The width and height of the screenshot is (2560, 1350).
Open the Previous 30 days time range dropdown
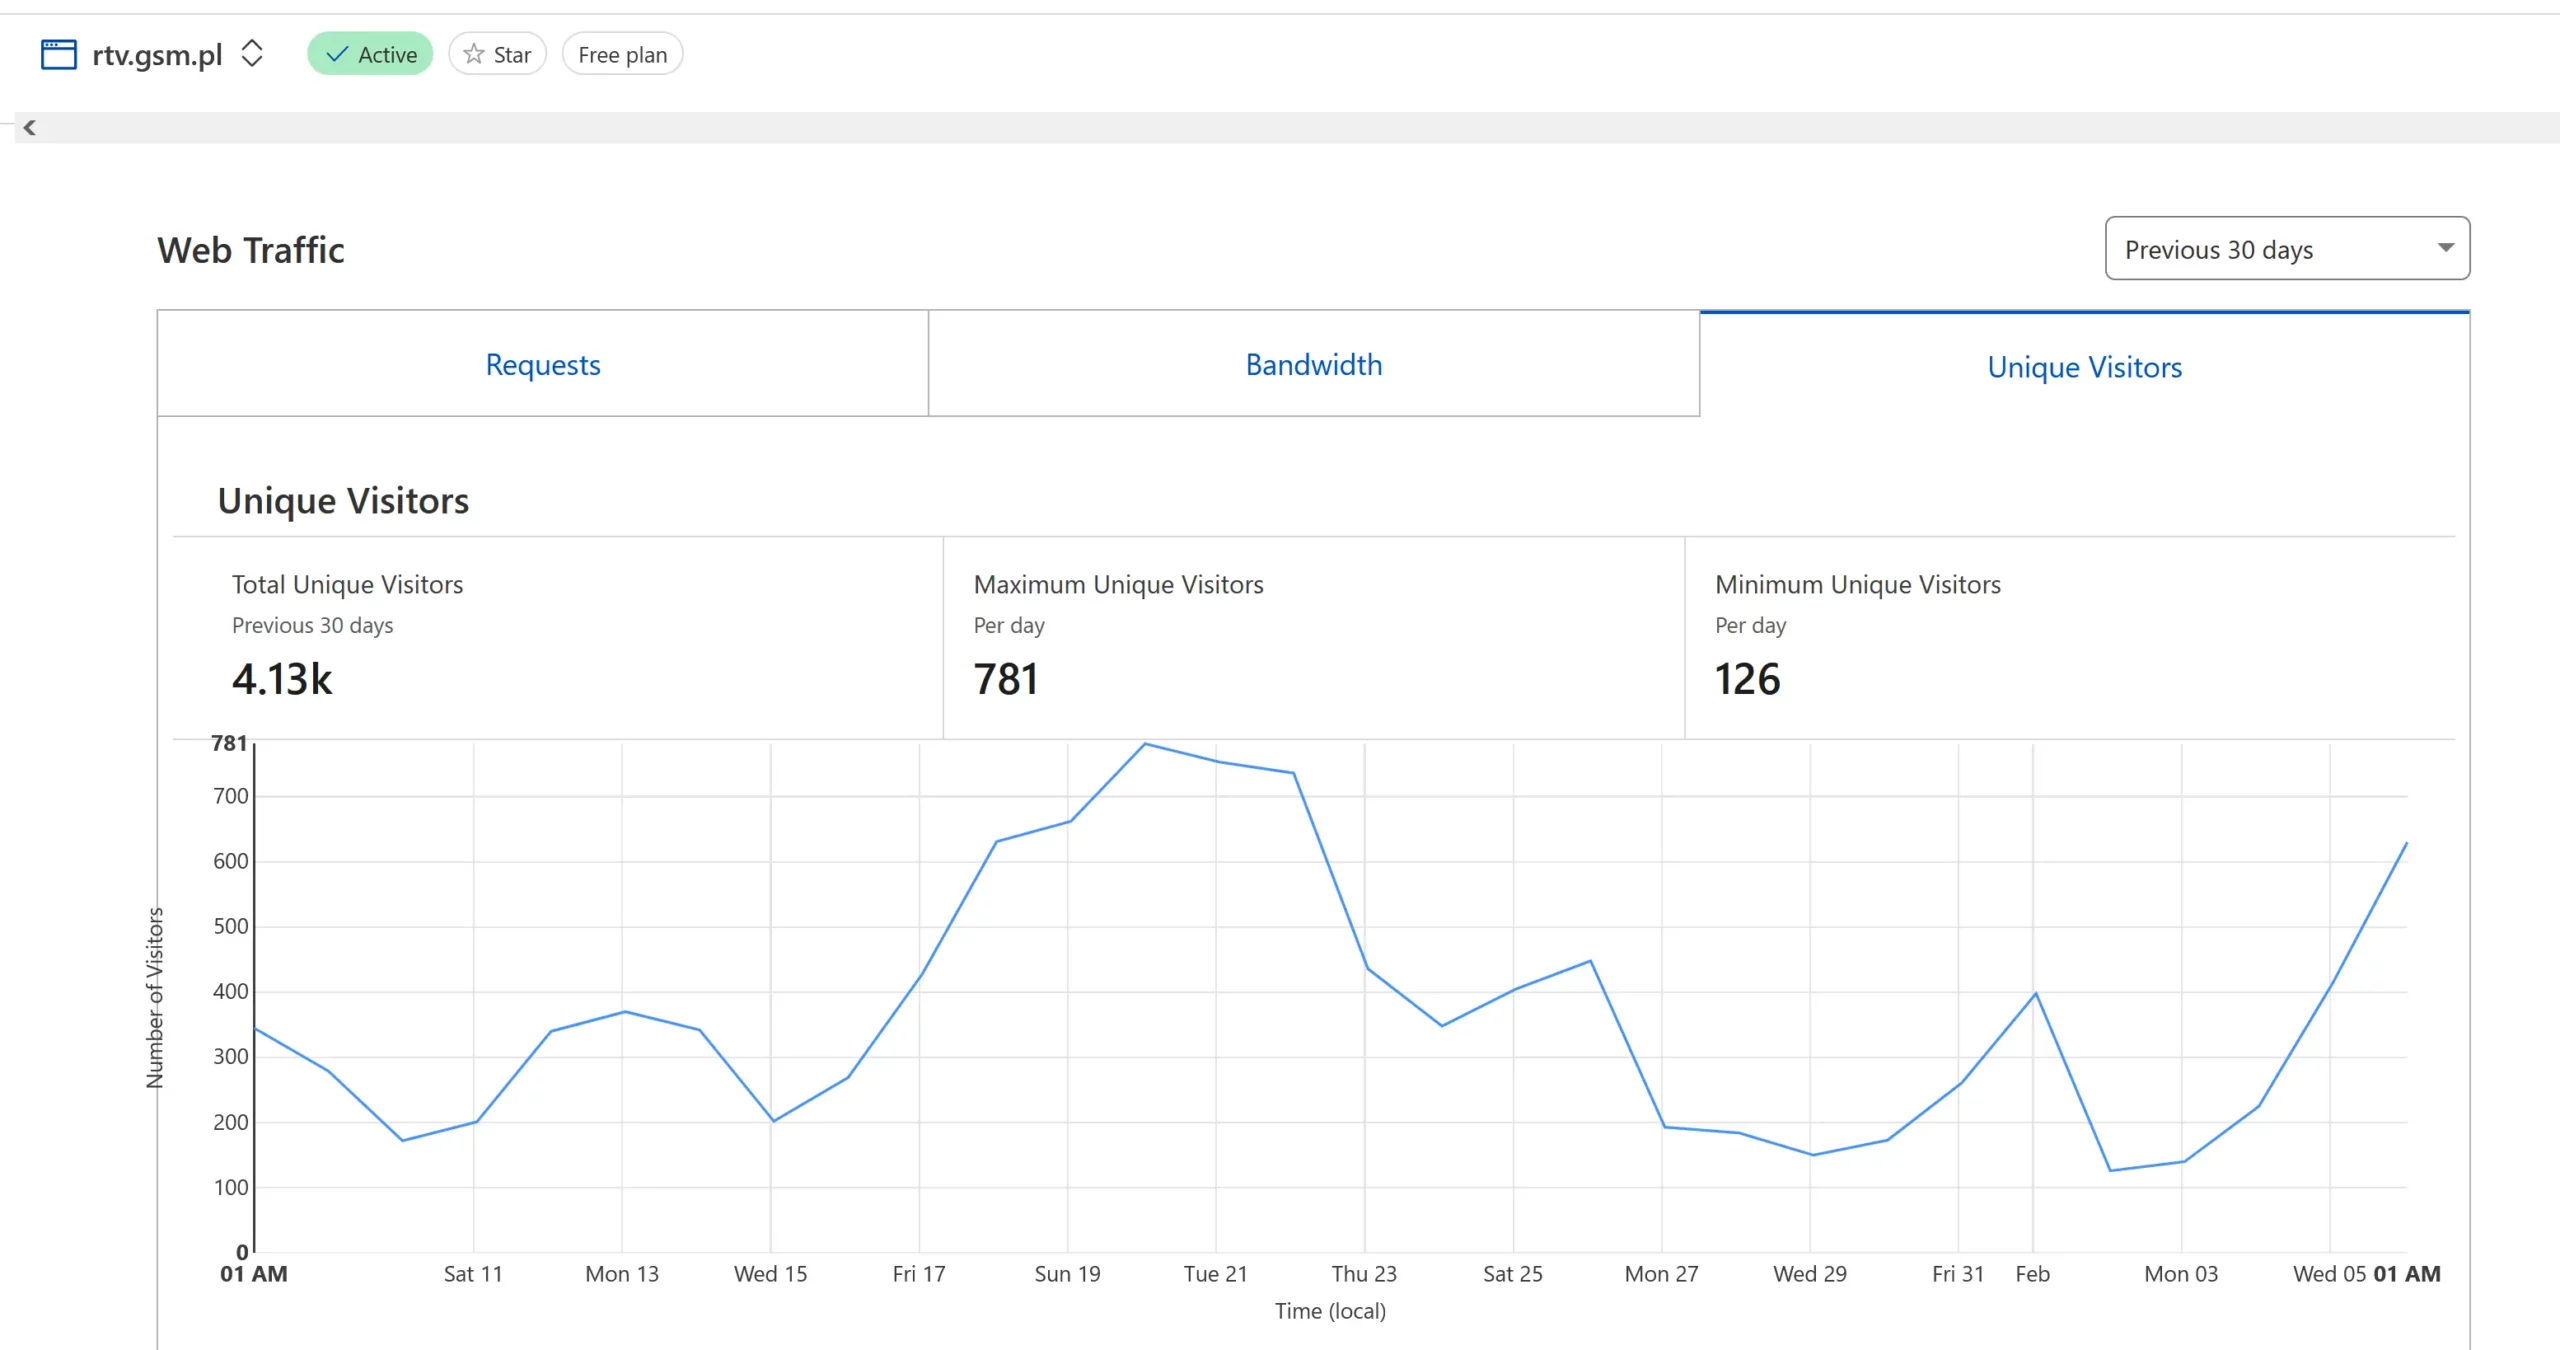(2286, 249)
